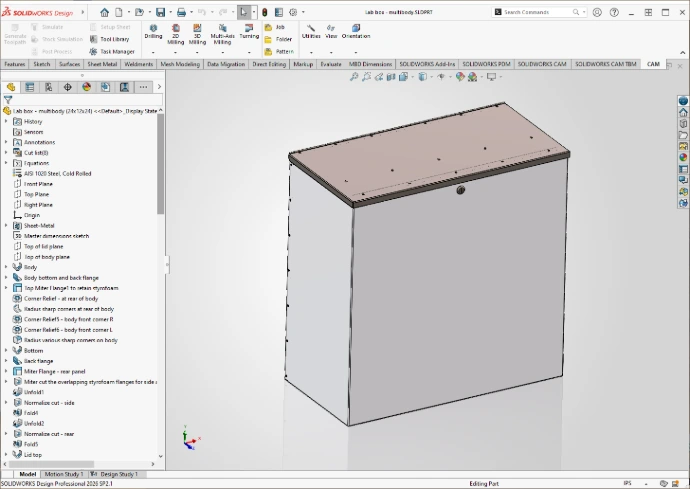Image resolution: width=690 pixels, height=489 pixels.
Task: Switch to FeatureManager design tree tab
Action: click(11, 87)
